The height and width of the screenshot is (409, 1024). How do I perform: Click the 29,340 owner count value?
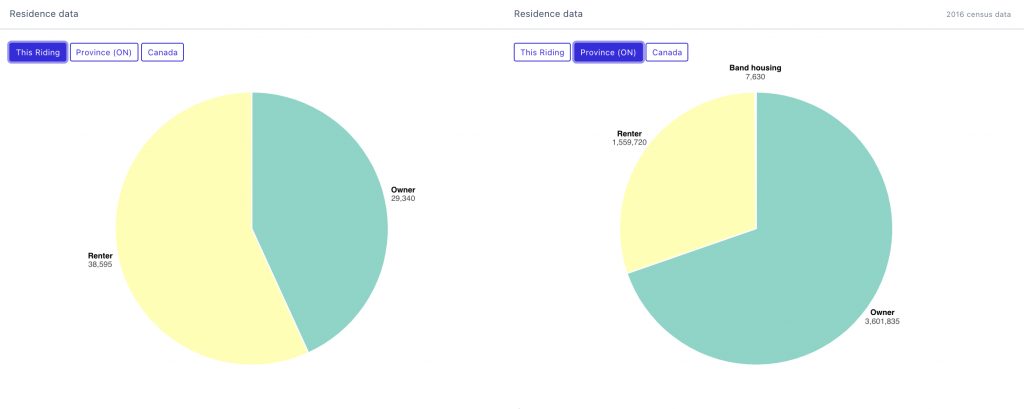click(403, 198)
